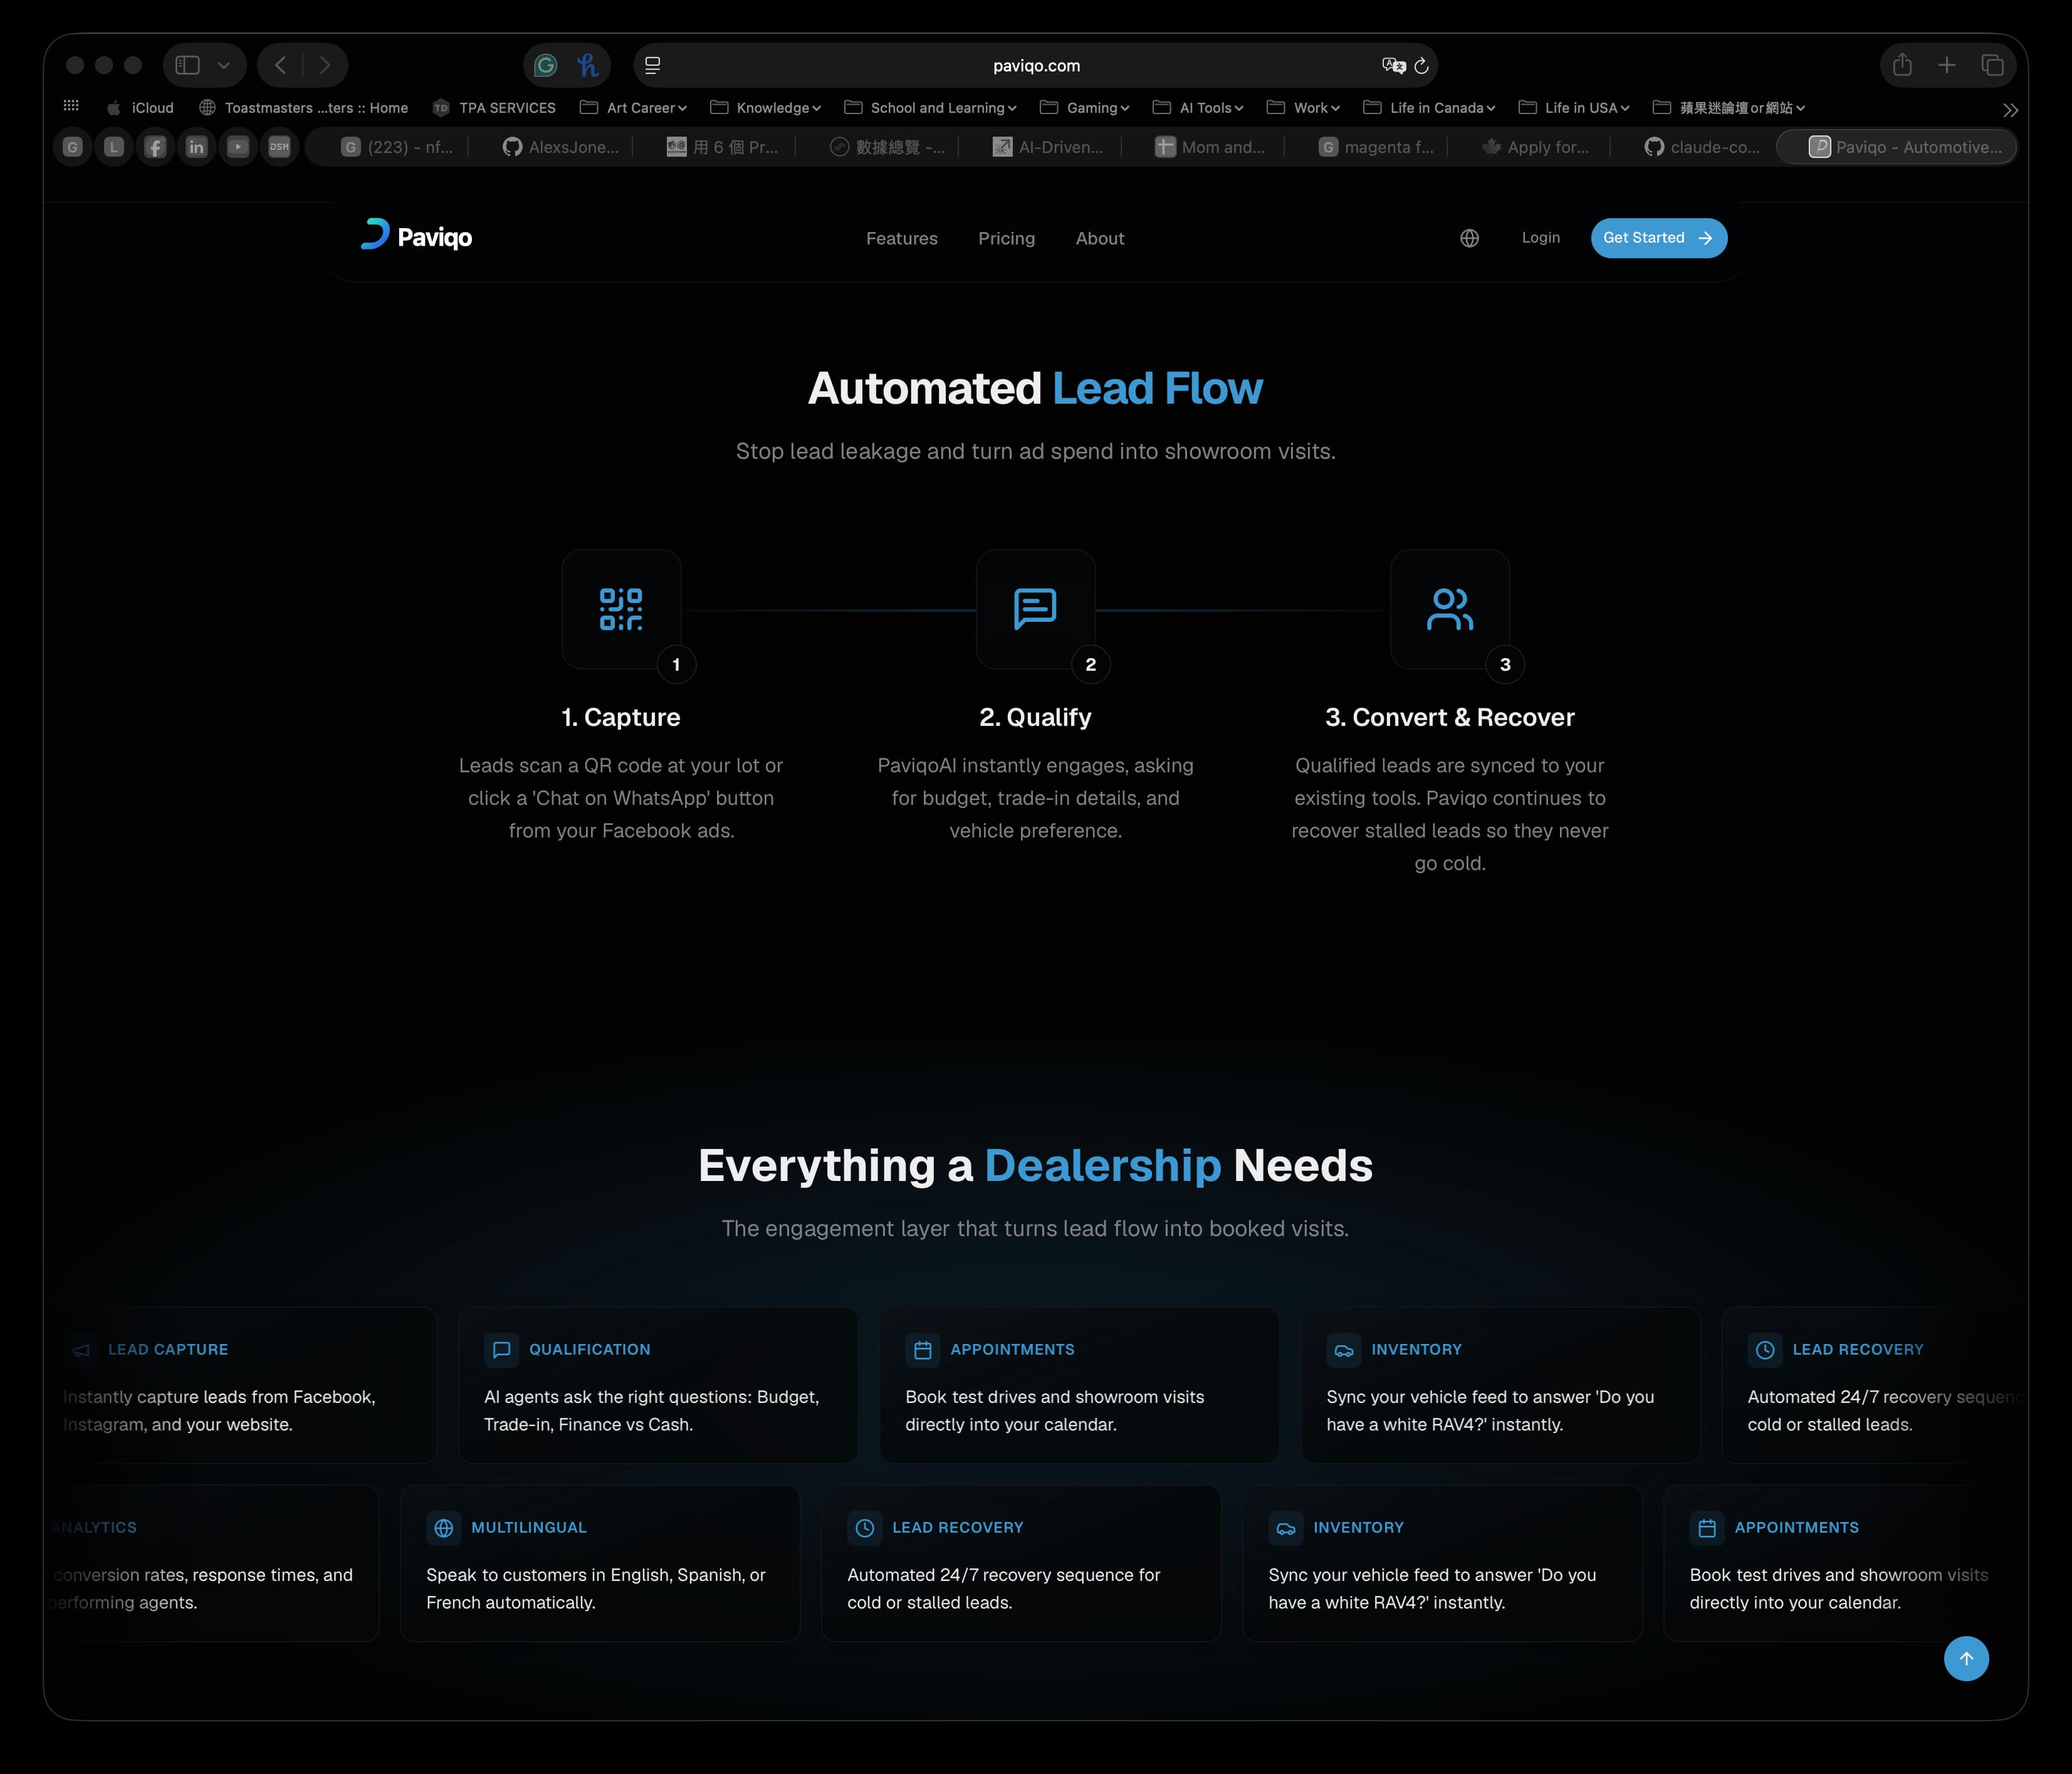Expand the Work bookmarks folder

click(x=1304, y=107)
